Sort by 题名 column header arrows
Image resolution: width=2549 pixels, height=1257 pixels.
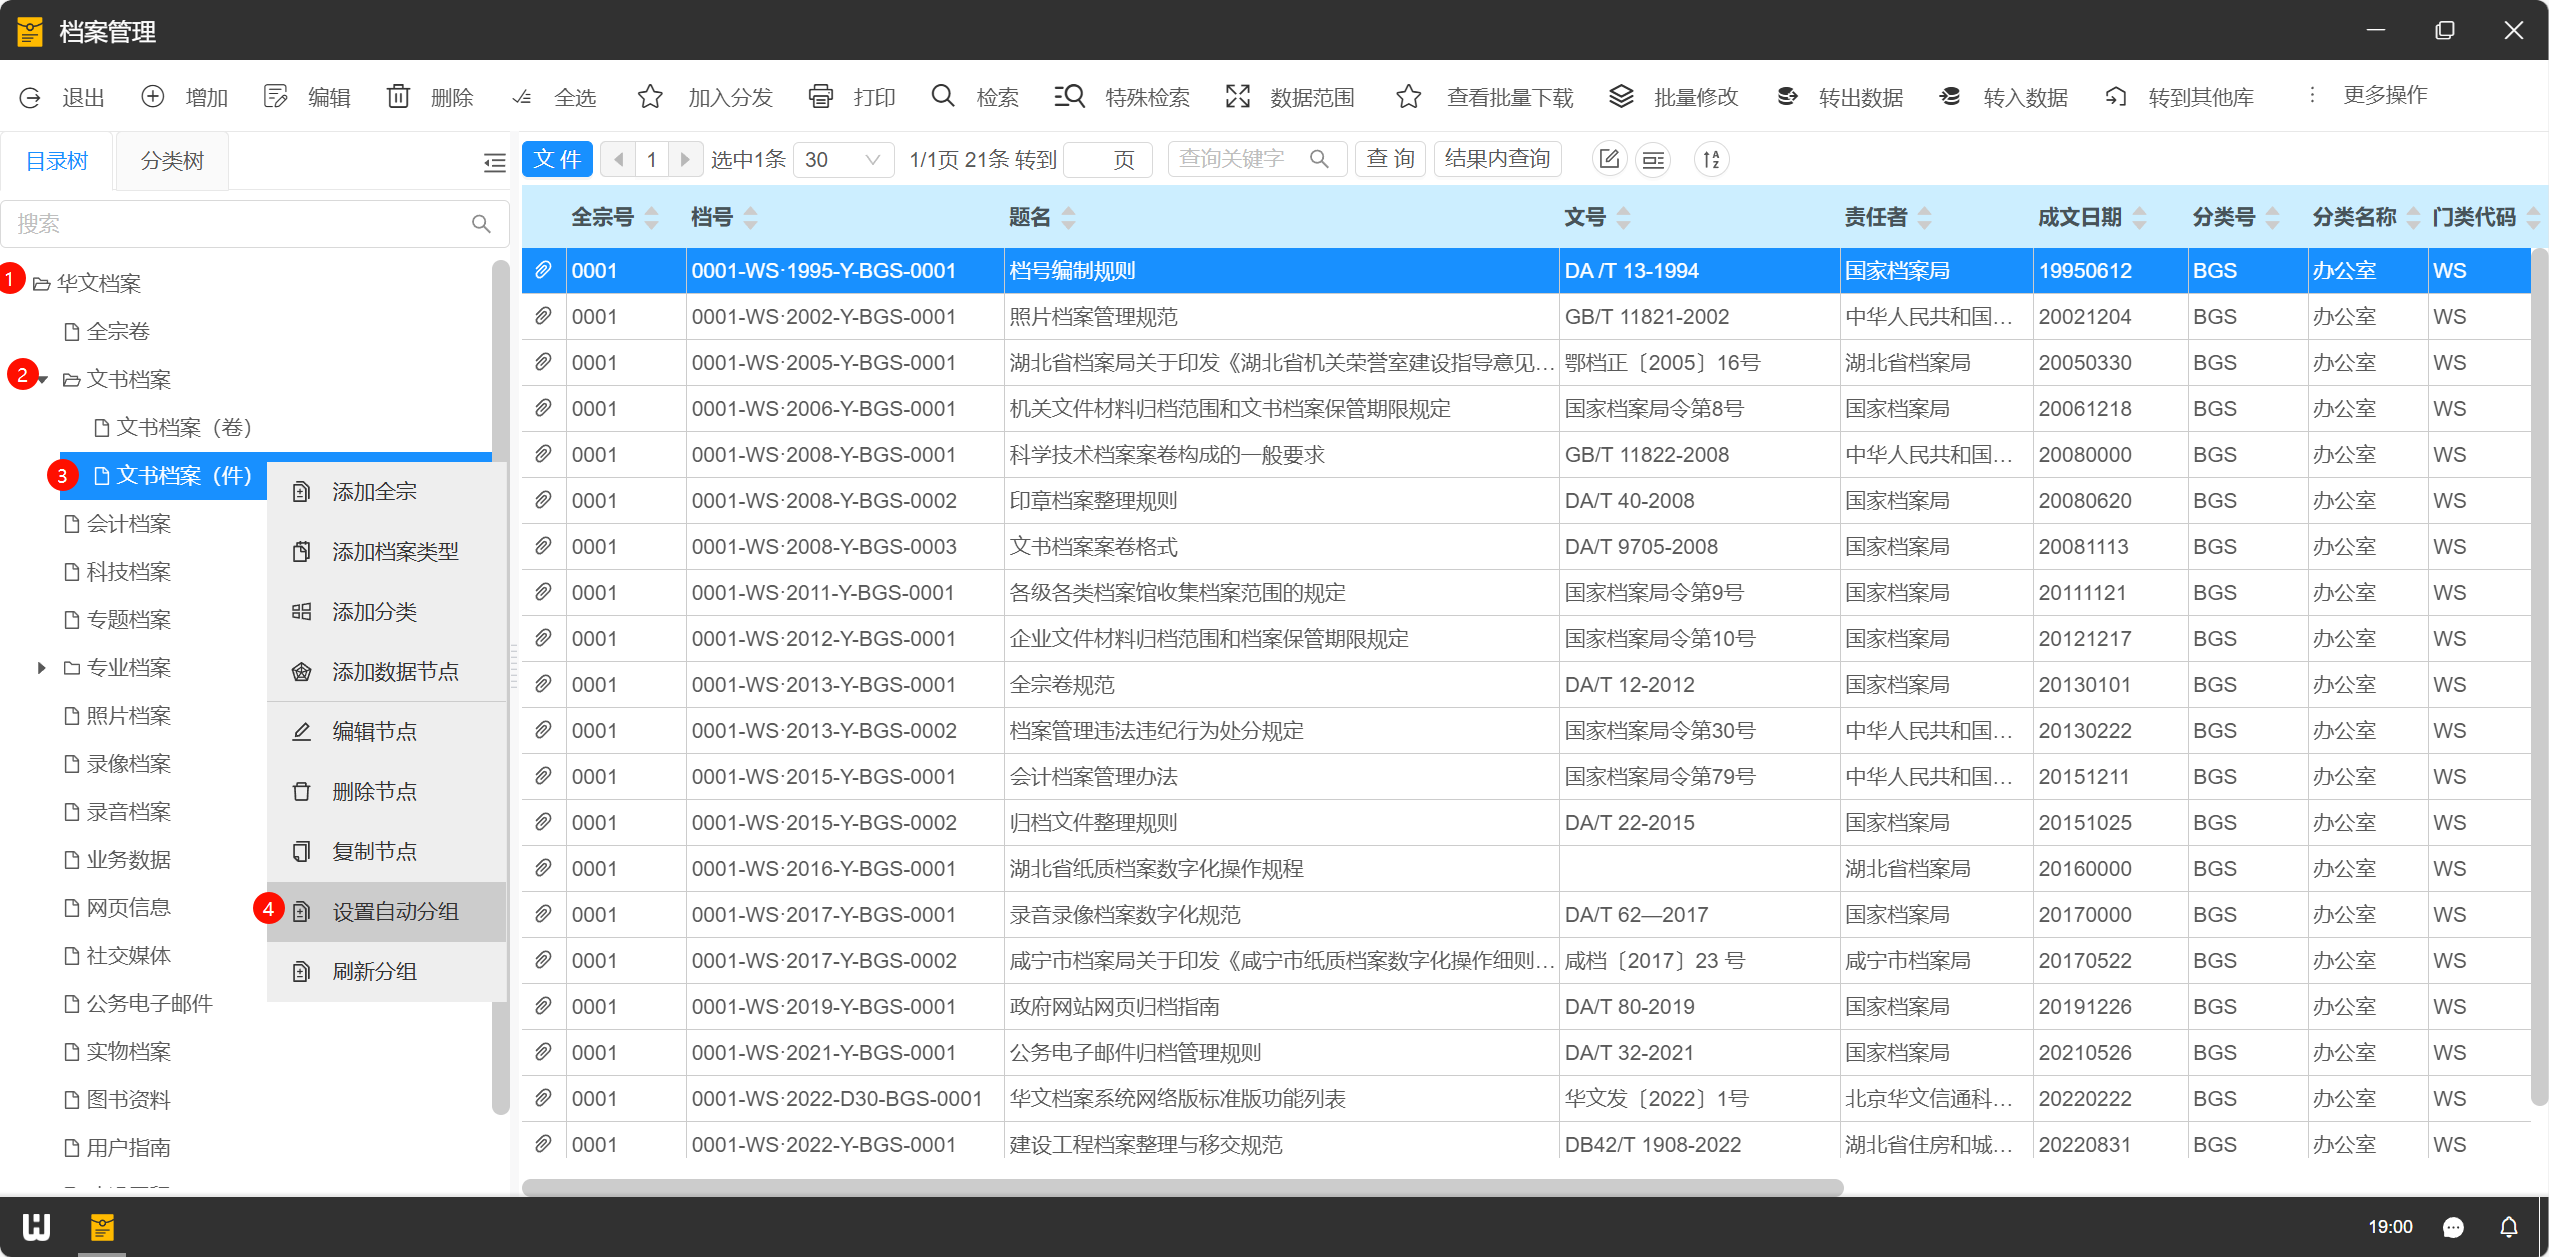1068,218
